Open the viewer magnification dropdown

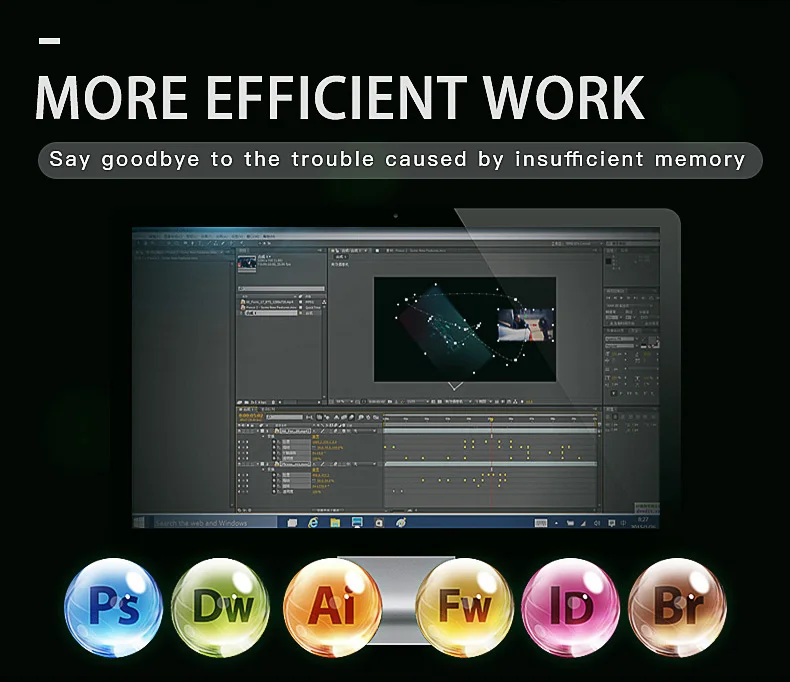tap(344, 401)
